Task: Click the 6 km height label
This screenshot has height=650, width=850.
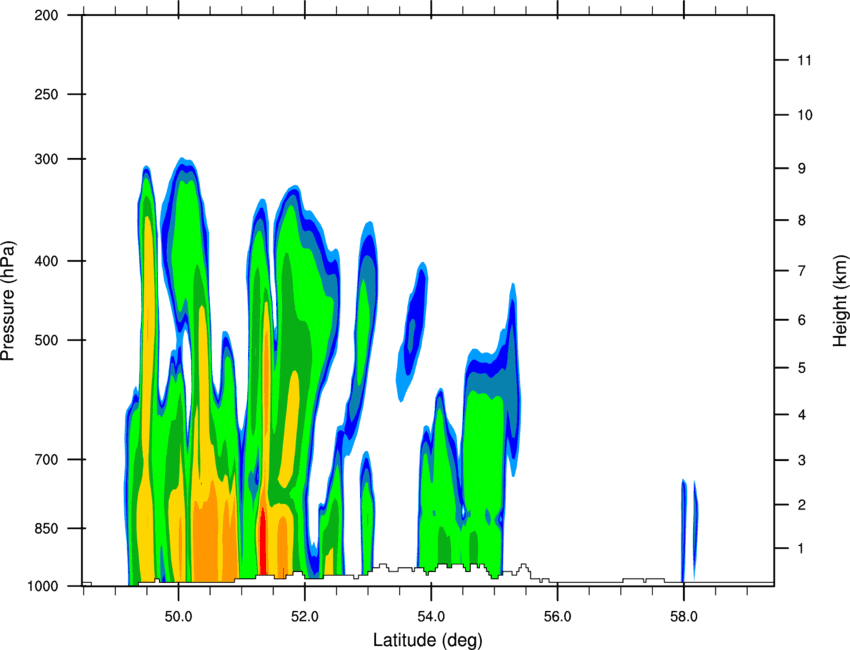Action: click(x=802, y=320)
